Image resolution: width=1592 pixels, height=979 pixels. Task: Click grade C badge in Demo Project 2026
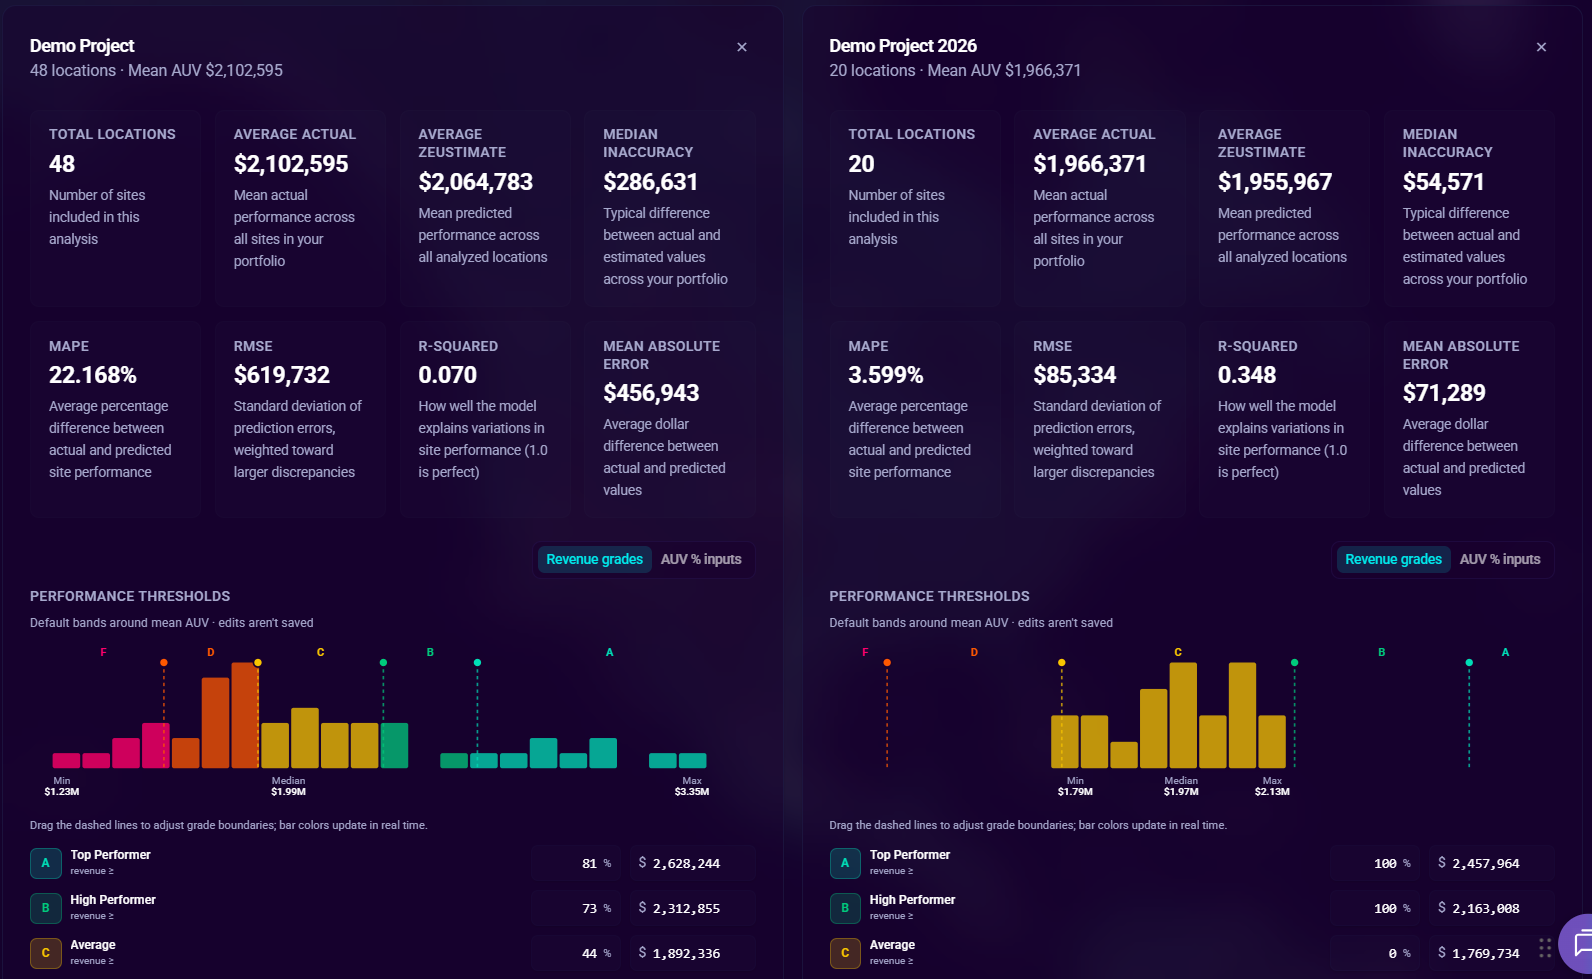(x=845, y=953)
